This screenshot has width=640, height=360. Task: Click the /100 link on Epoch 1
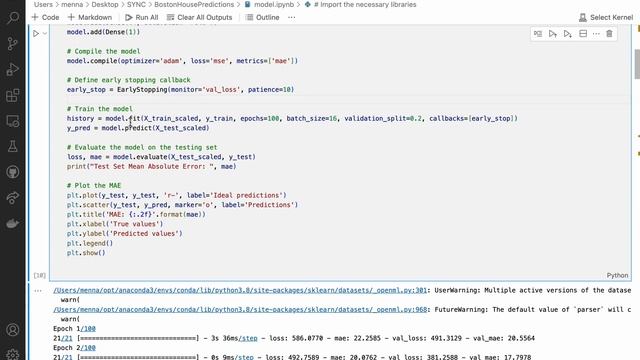[x=88, y=329]
